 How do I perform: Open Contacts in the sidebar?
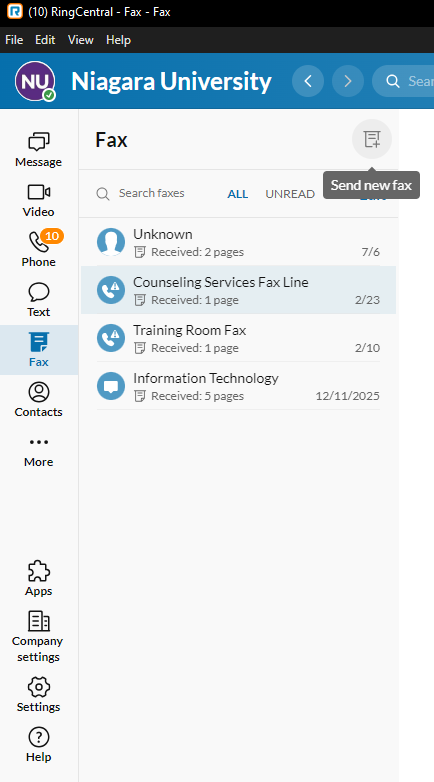click(38, 399)
